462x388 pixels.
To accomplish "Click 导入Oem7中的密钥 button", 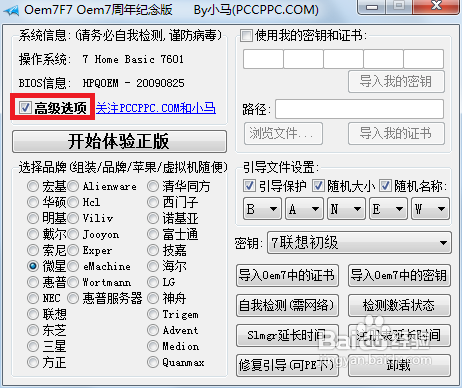I will click(x=399, y=275).
